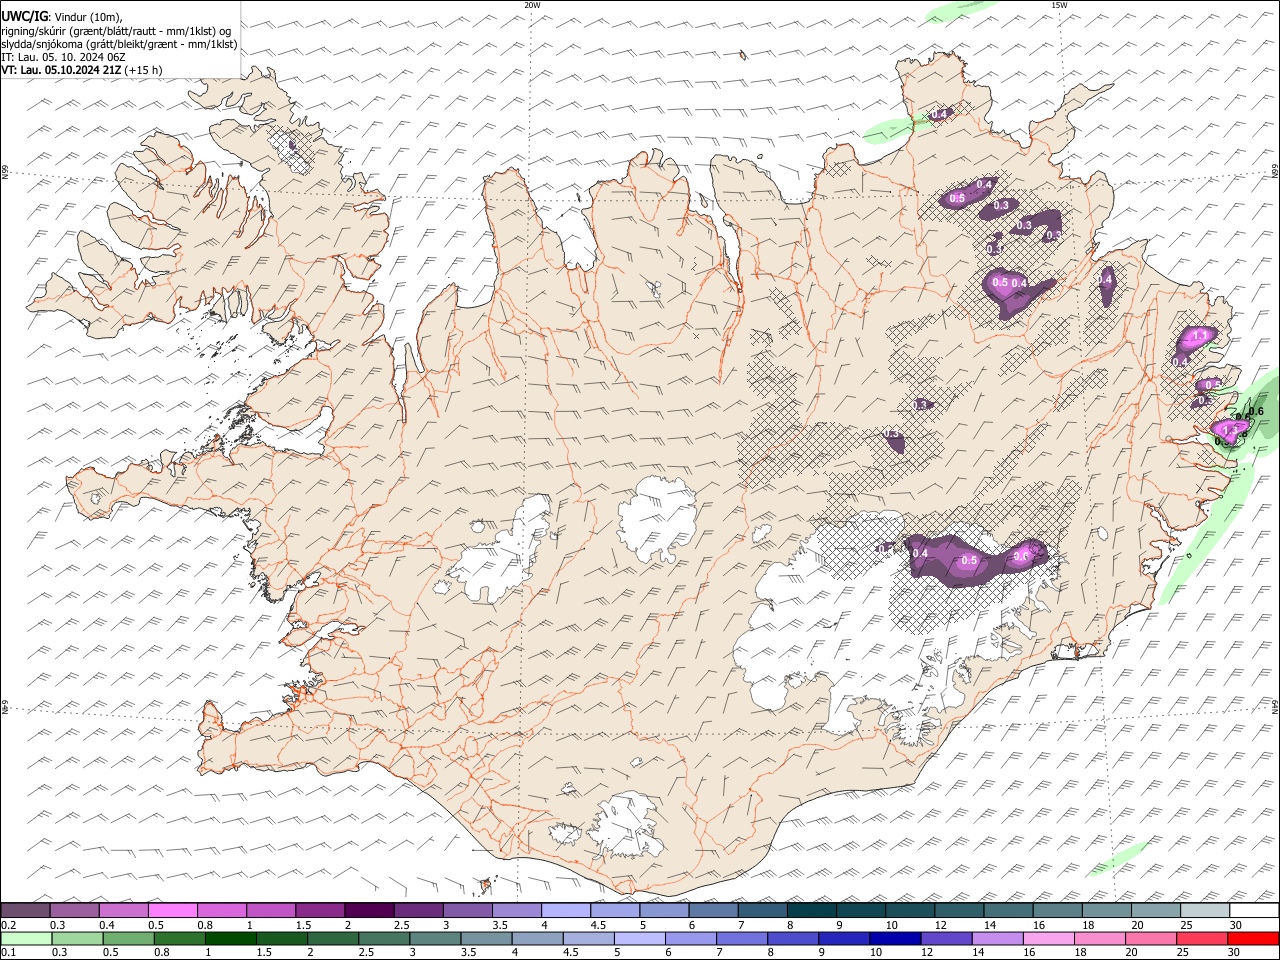
Task: Click the bold 'VT: Lau. 05.10.2024 21Z' text
Action: (x=61, y=70)
